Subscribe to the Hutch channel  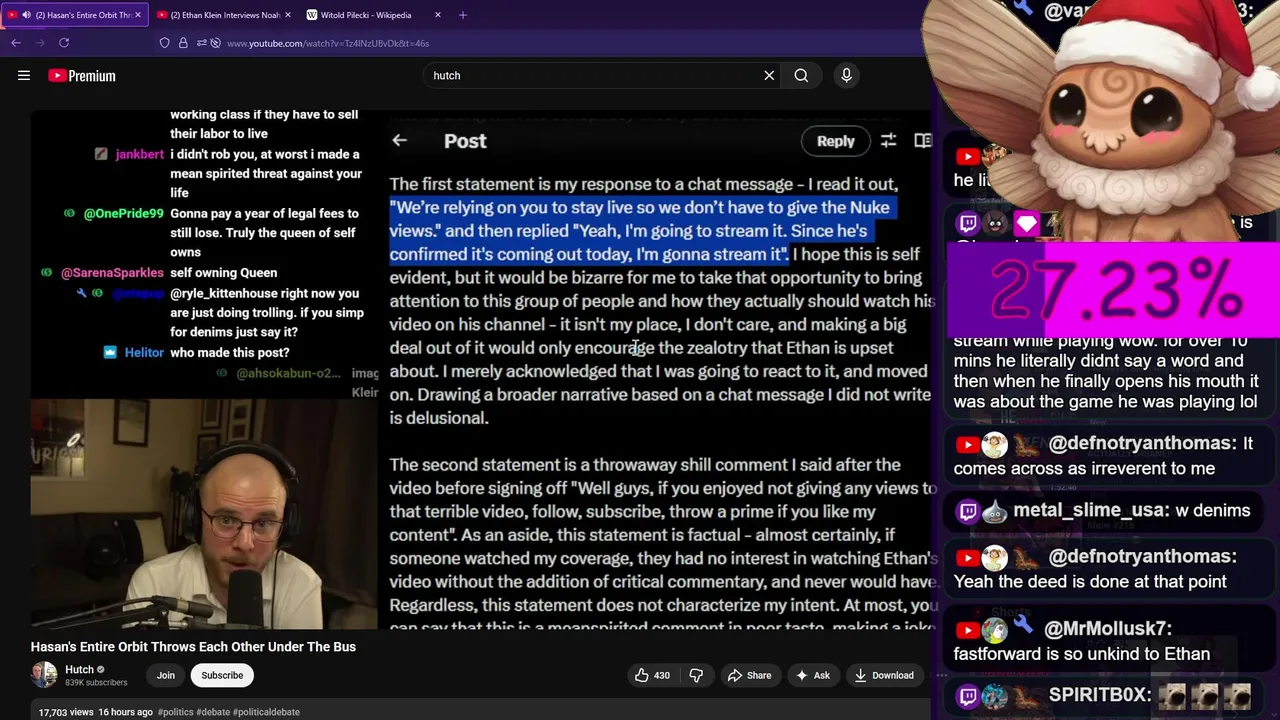pyautogui.click(x=222, y=675)
